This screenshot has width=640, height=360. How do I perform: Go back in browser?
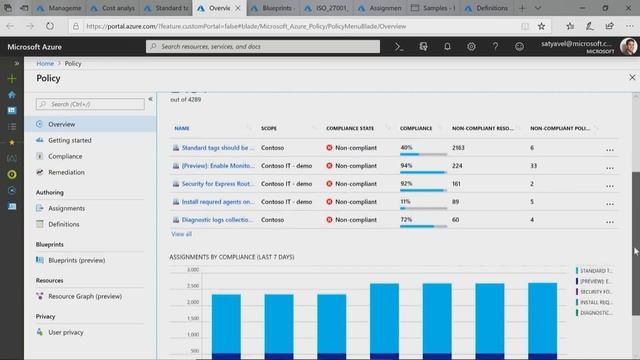click(x=10, y=26)
